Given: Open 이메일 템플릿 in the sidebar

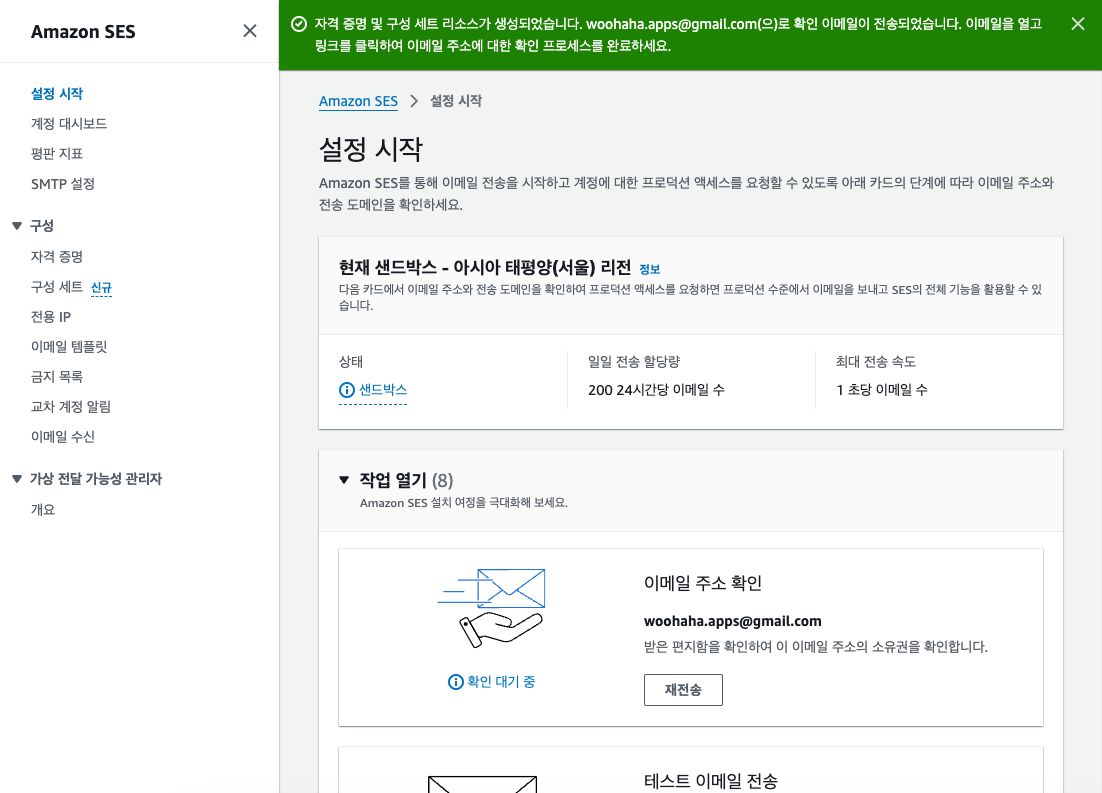Looking at the screenshot, I should pyautogui.click(x=69, y=347).
